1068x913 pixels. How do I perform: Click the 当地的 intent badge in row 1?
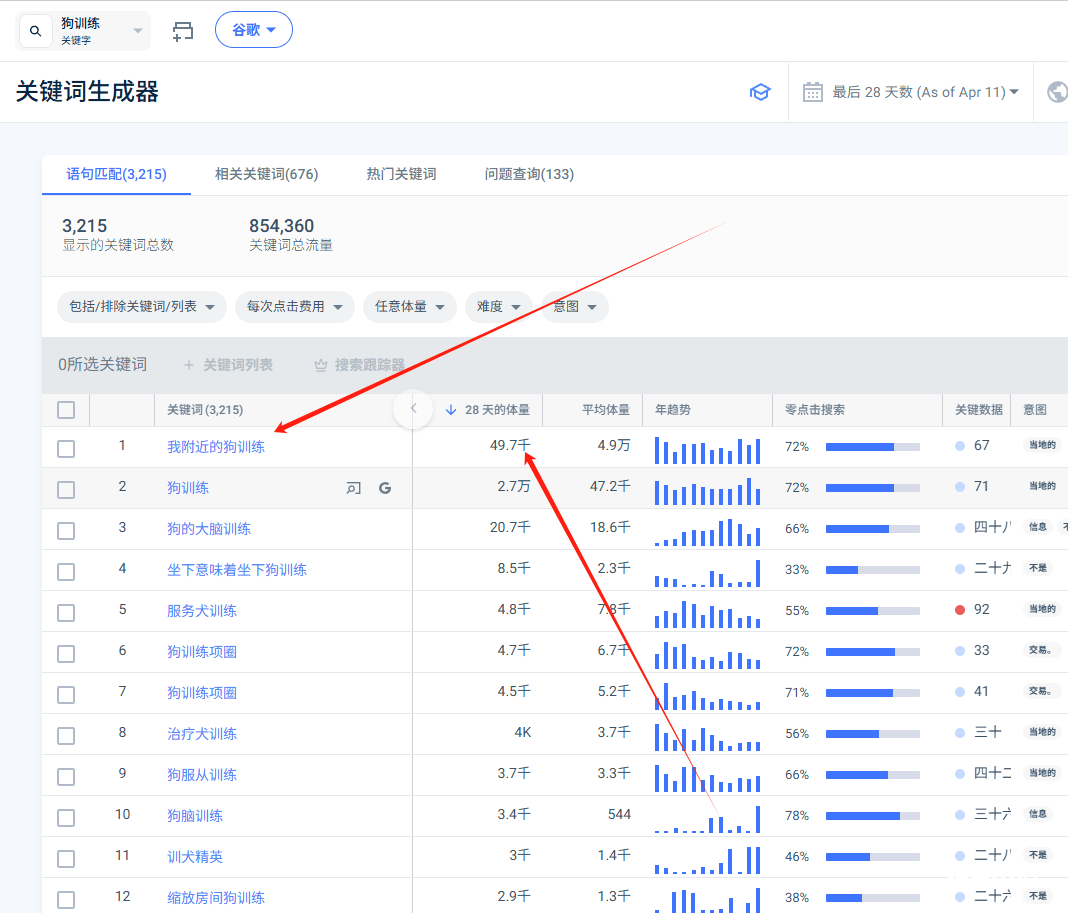pyautogui.click(x=1042, y=445)
